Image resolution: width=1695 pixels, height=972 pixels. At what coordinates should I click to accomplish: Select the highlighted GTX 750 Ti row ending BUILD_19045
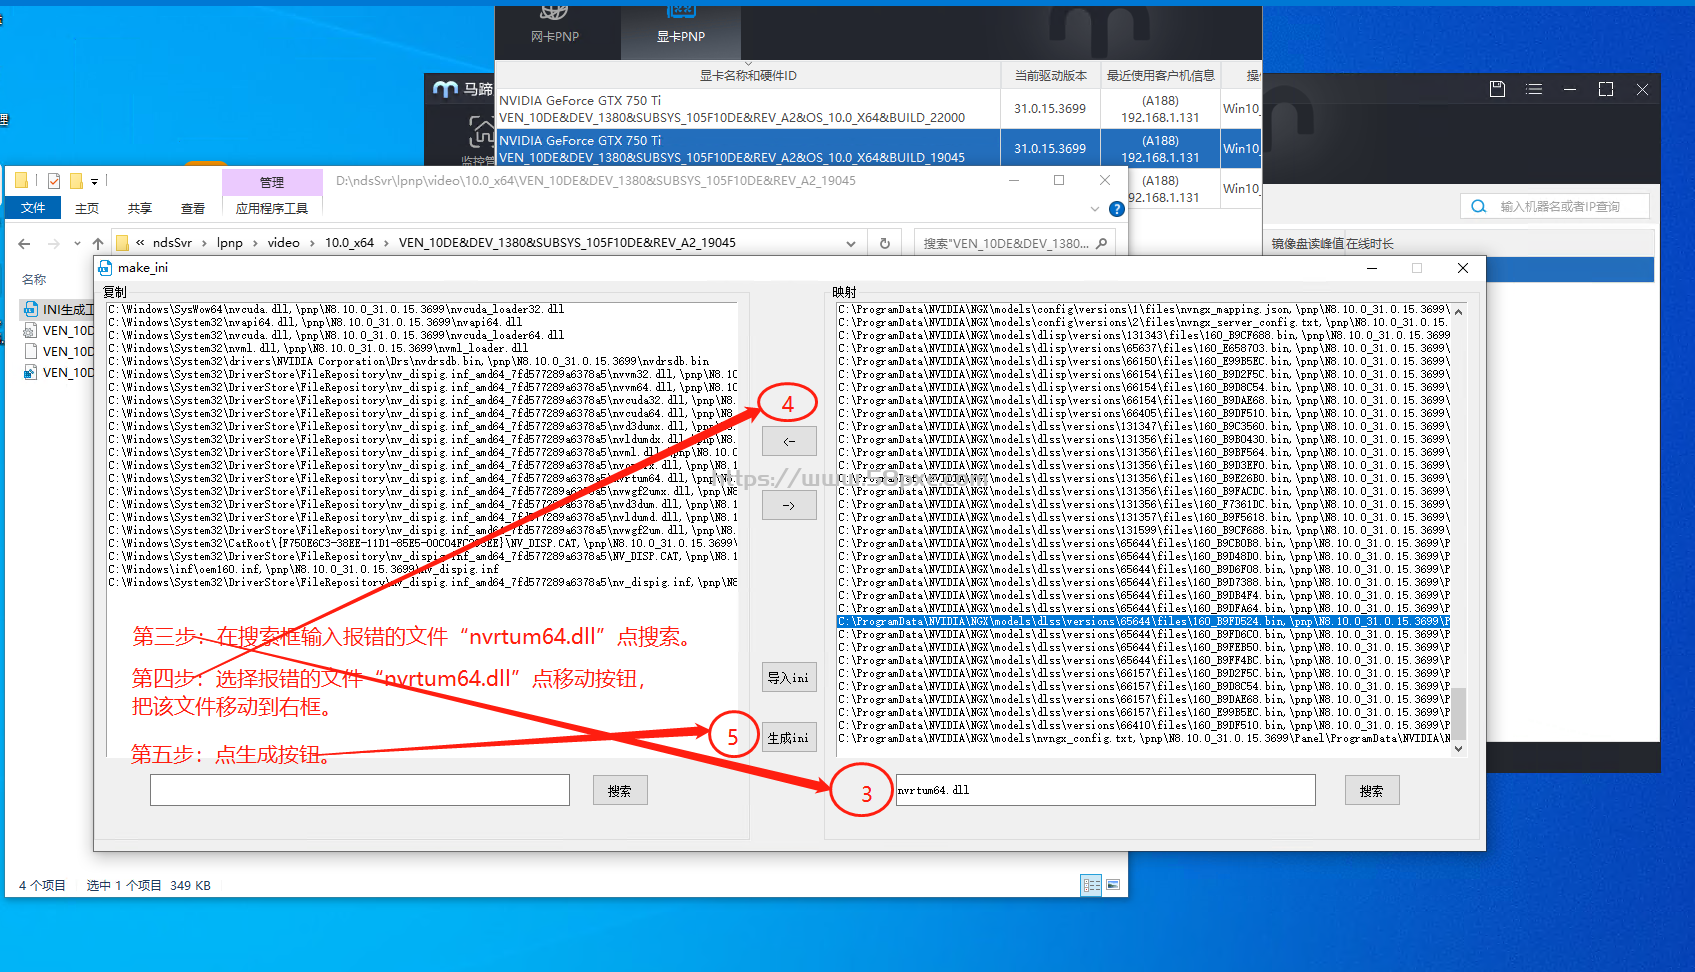pos(878,148)
